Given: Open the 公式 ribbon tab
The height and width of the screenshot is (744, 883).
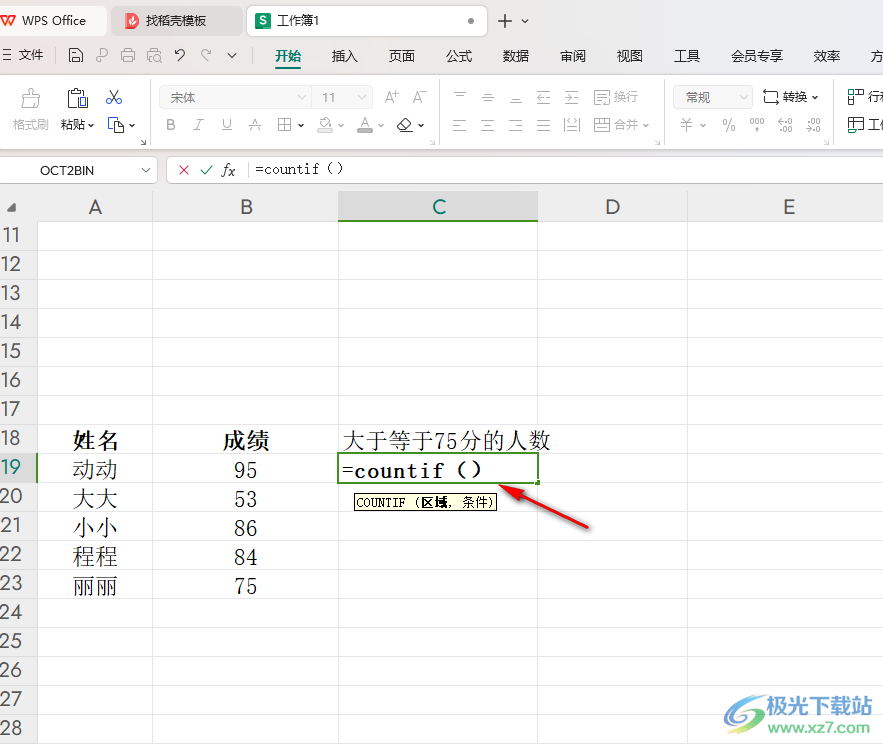Looking at the screenshot, I should pyautogui.click(x=459, y=56).
